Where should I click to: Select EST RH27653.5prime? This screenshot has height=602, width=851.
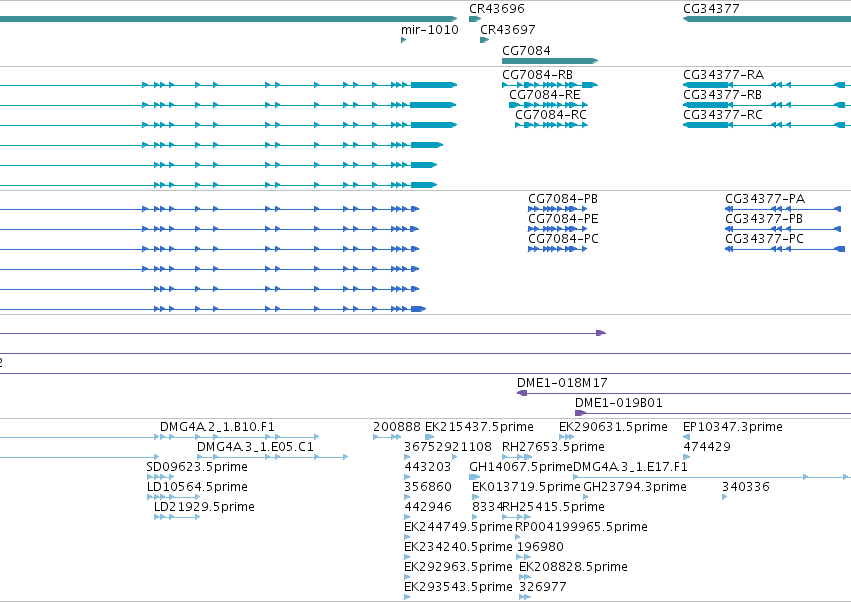553,447
